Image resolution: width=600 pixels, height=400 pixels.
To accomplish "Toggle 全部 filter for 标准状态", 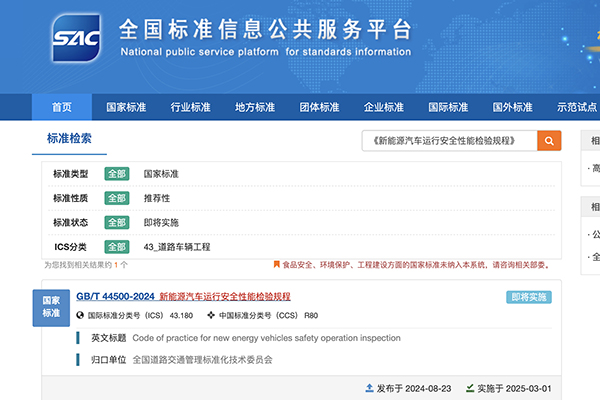I will click(117, 222).
